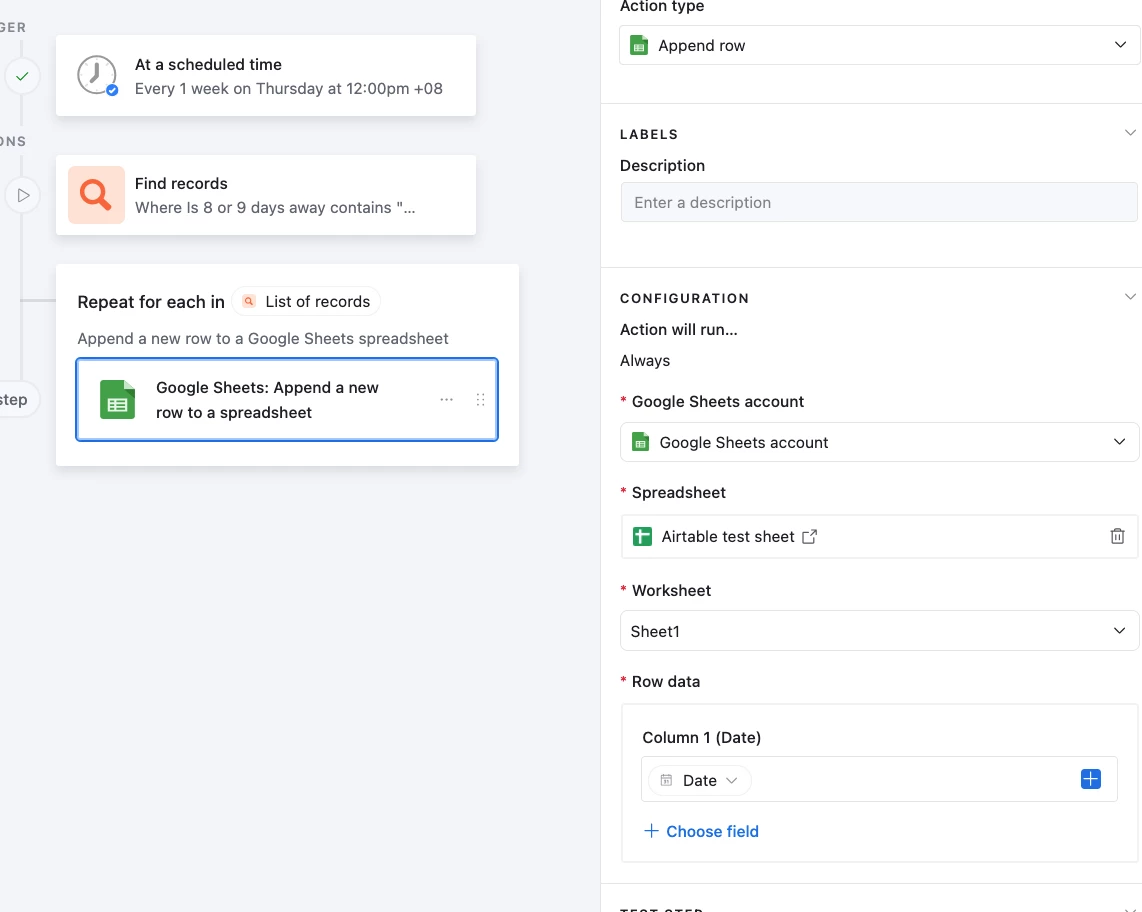This screenshot has height=912, width=1142.
Task: Click the orange Find records search icon
Action: 96,194
